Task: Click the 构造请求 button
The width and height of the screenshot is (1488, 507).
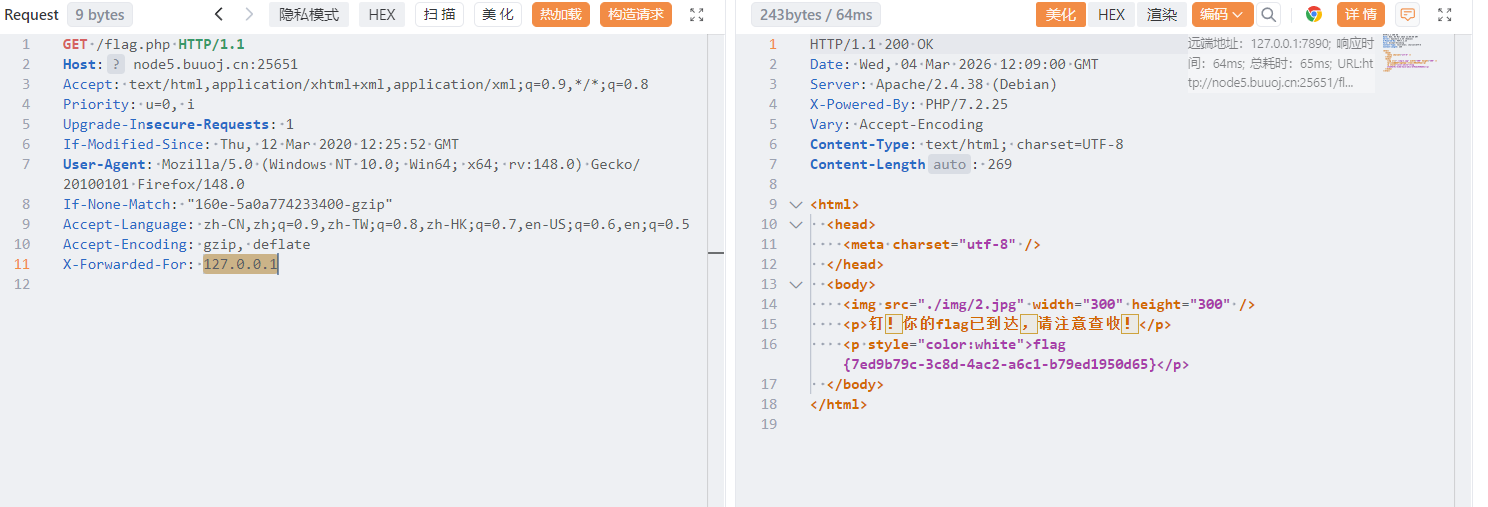Action: pyautogui.click(x=636, y=15)
